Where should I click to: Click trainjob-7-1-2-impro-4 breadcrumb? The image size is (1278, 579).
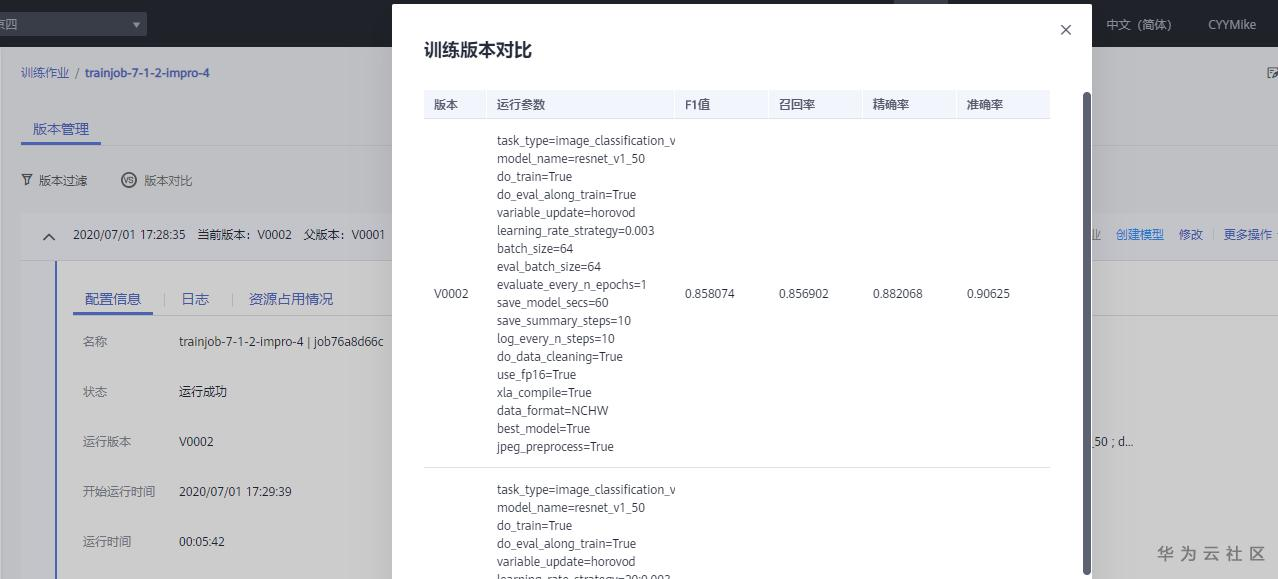pos(147,73)
